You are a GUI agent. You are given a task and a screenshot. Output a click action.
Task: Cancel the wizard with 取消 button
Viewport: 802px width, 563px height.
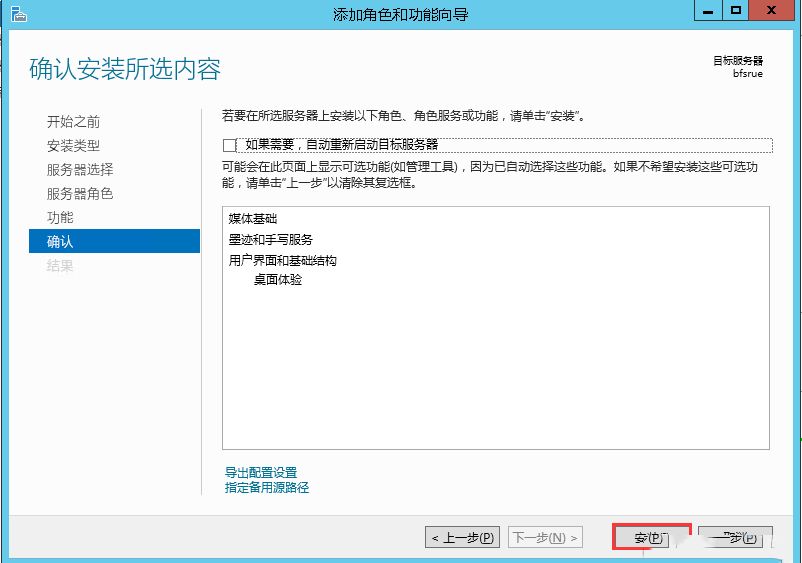pos(735,538)
